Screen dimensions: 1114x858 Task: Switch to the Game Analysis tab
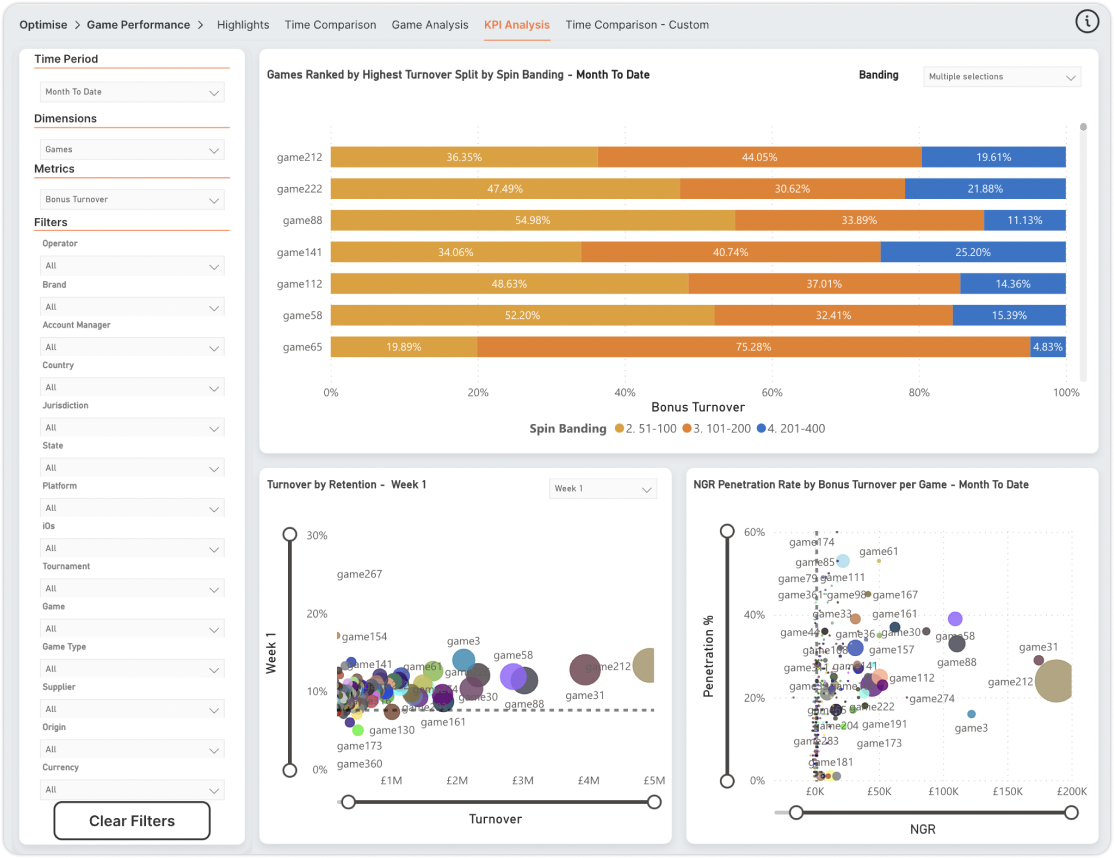click(430, 24)
